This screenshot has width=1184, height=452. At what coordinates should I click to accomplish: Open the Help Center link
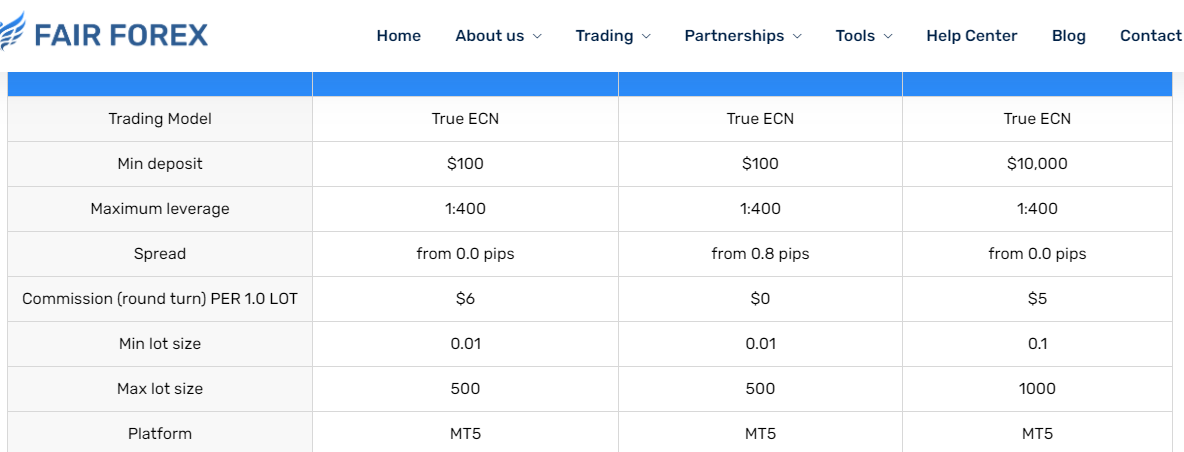[972, 35]
